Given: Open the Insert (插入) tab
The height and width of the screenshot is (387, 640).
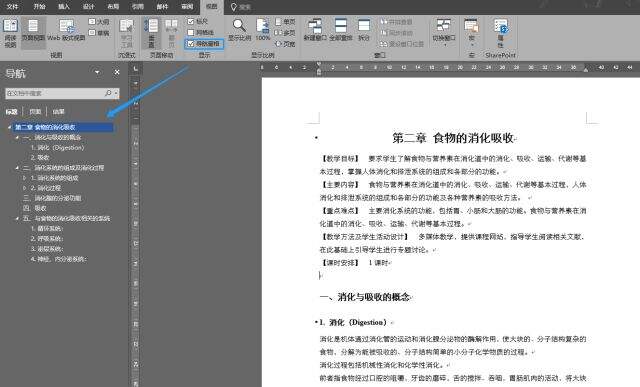Looking at the screenshot, I should point(64,7).
